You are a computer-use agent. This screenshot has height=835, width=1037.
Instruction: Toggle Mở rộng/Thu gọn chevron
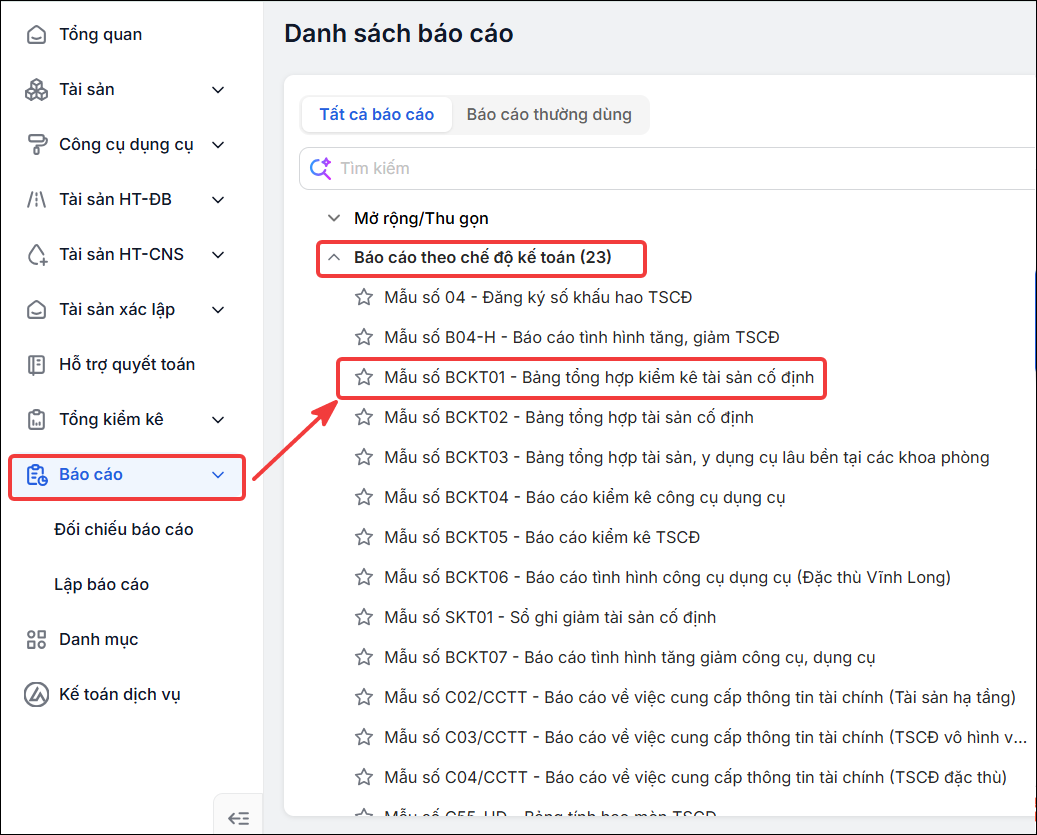(x=334, y=218)
